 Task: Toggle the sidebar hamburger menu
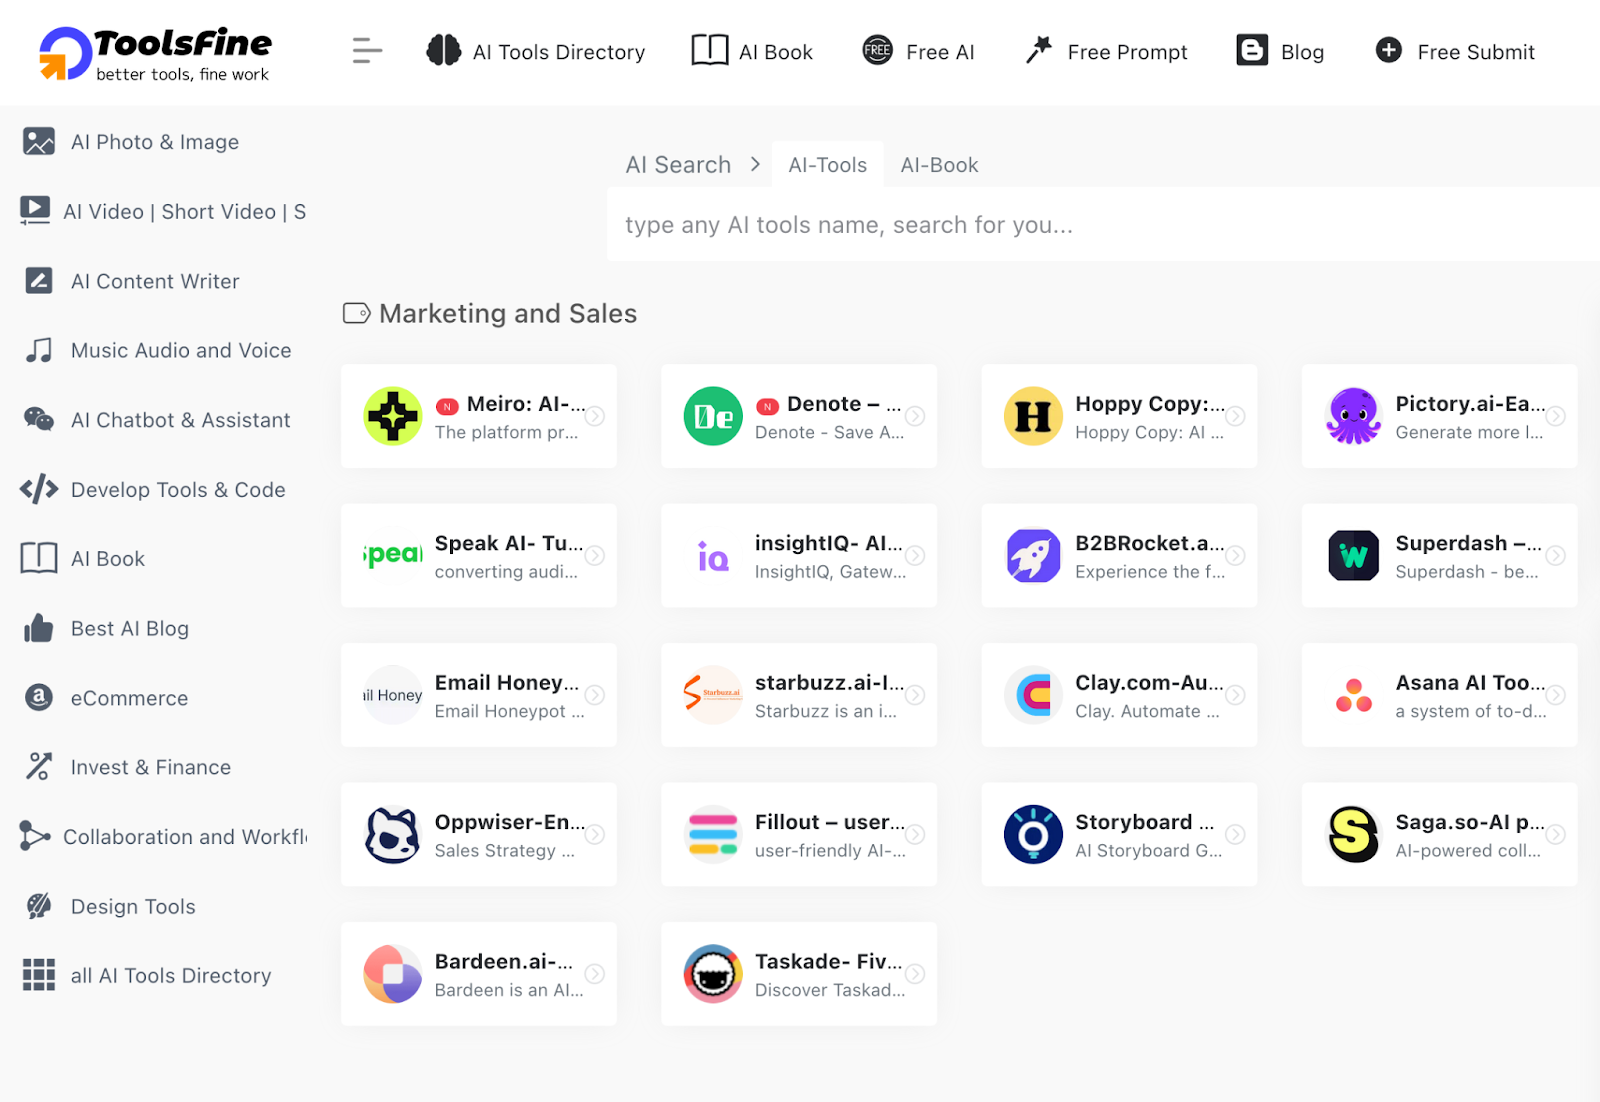click(x=367, y=50)
